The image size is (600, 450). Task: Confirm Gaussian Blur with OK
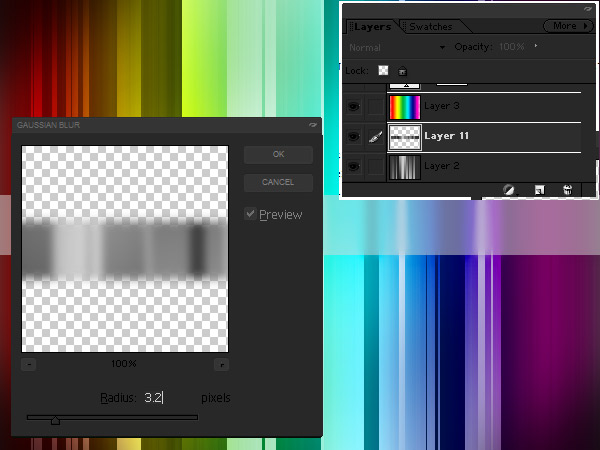pos(278,154)
